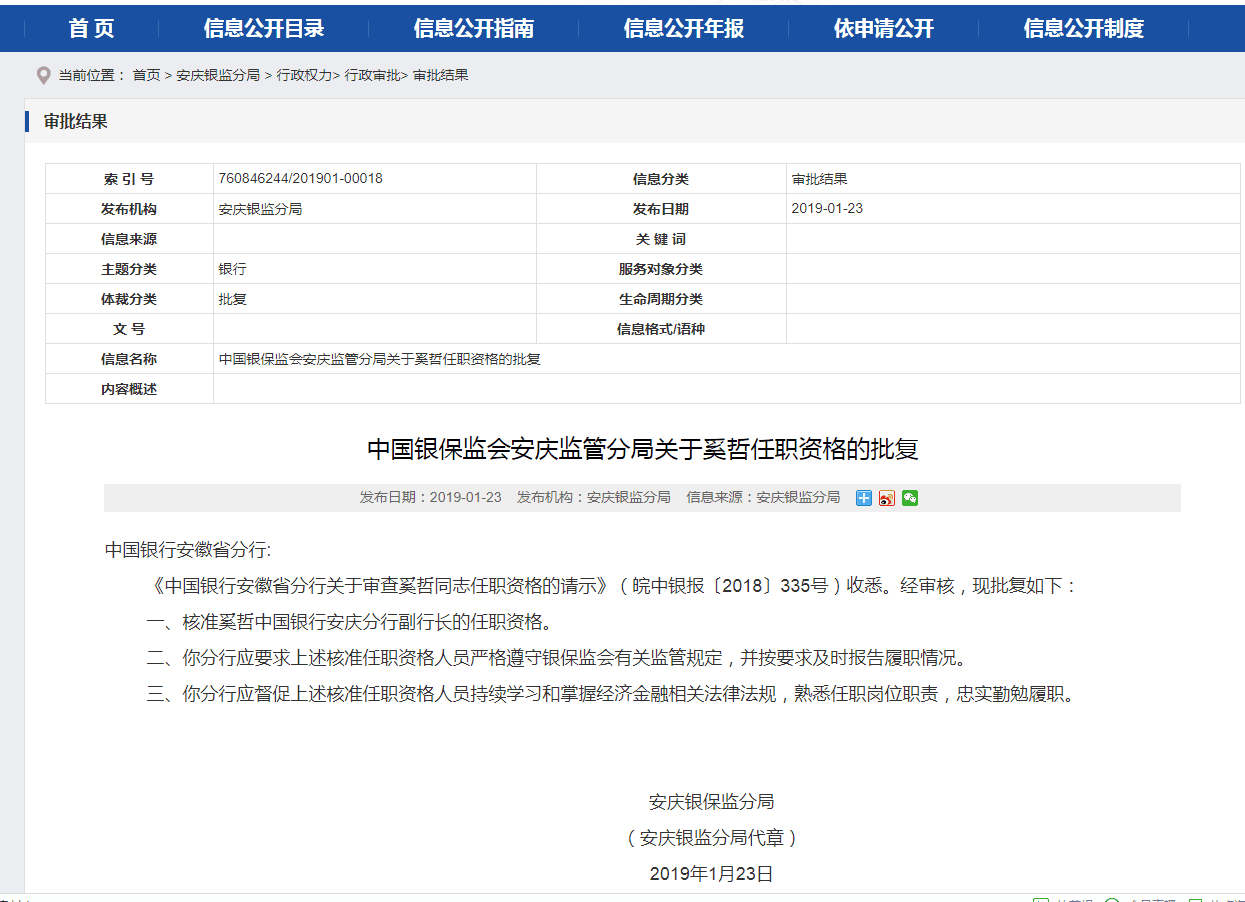
Task: Click the 发布日期 table label
Action: click(661, 209)
